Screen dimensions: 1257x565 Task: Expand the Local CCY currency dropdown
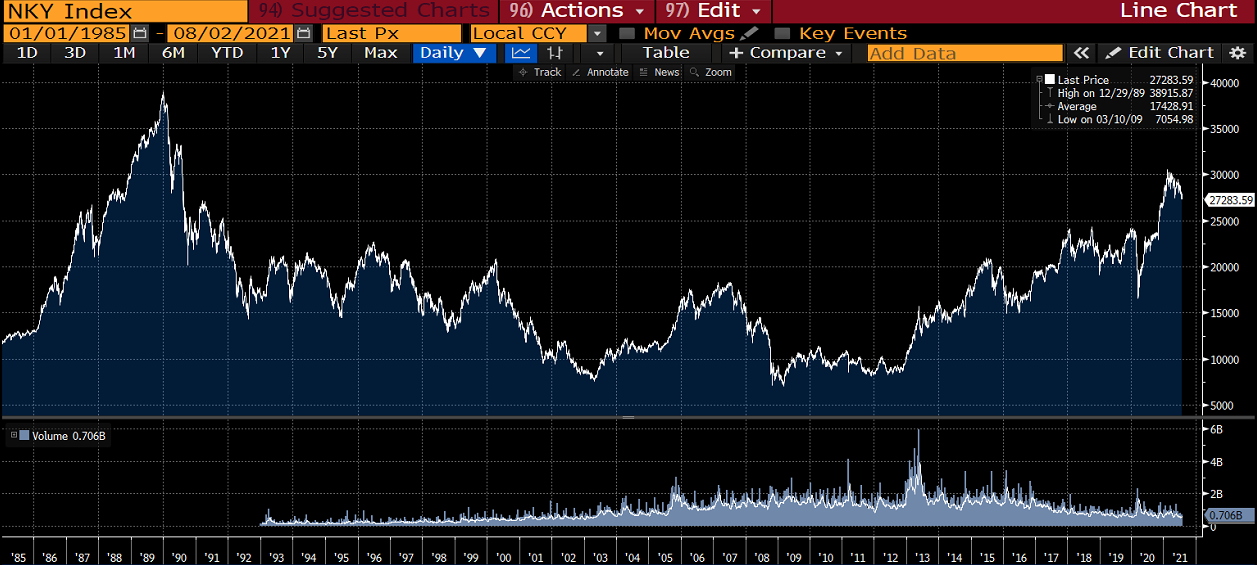pyautogui.click(x=597, y=33)
